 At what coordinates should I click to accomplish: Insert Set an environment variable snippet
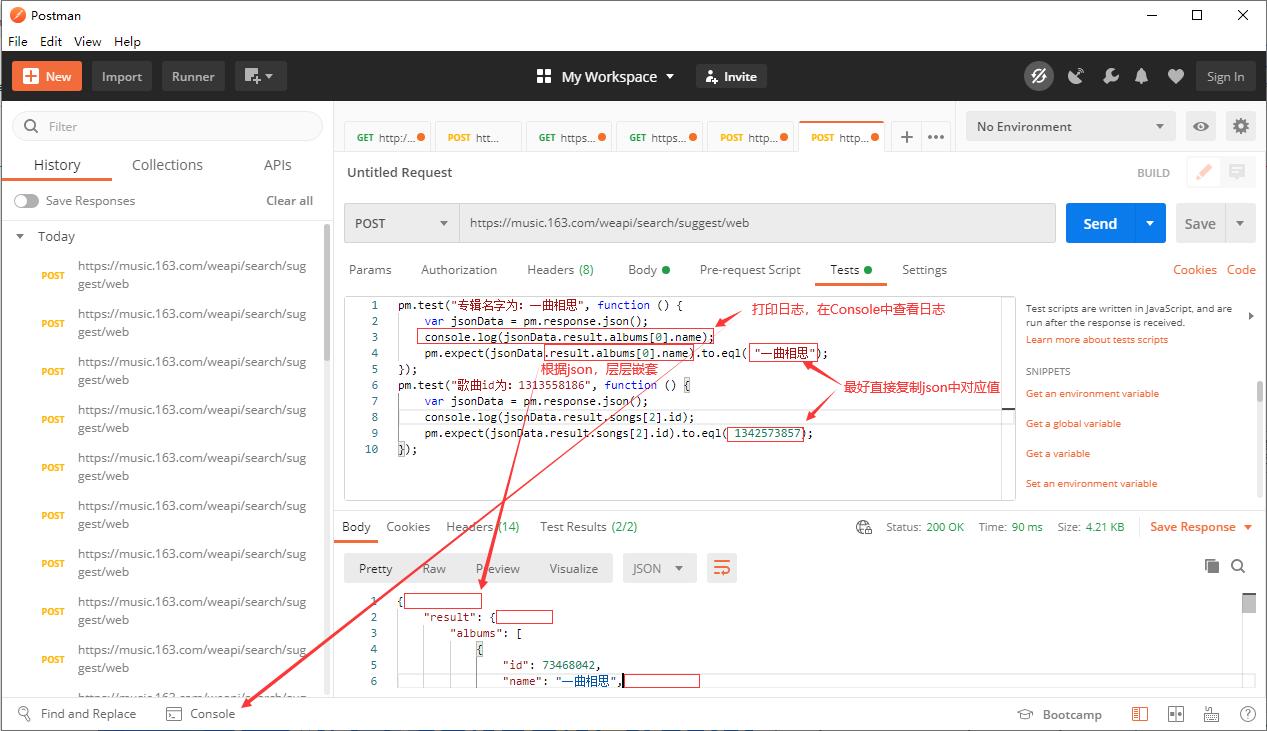(x=1091, y=484)
